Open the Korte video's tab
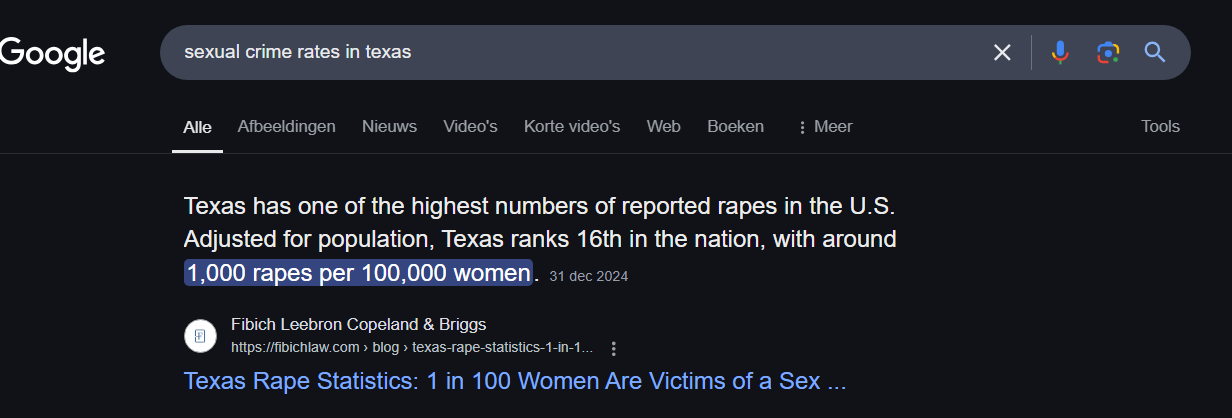 tap(572, 127)
